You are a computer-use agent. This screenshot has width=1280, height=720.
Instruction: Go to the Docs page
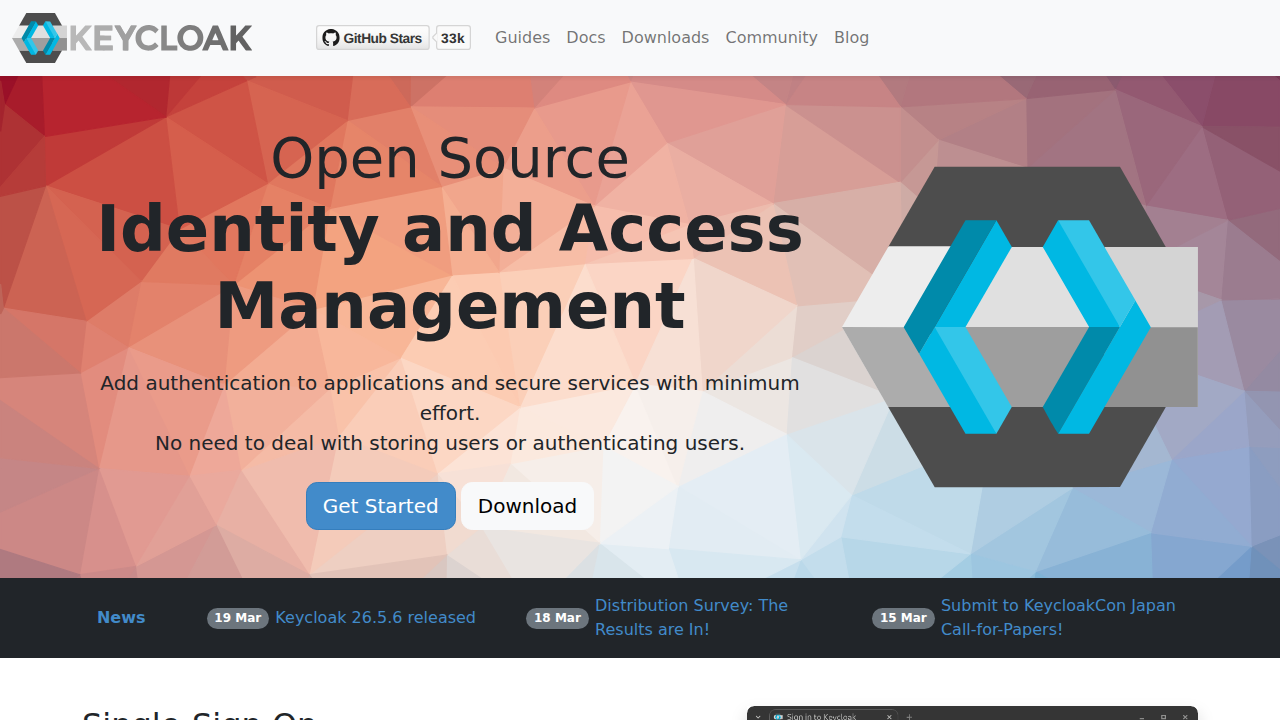(x=585, y=38)
